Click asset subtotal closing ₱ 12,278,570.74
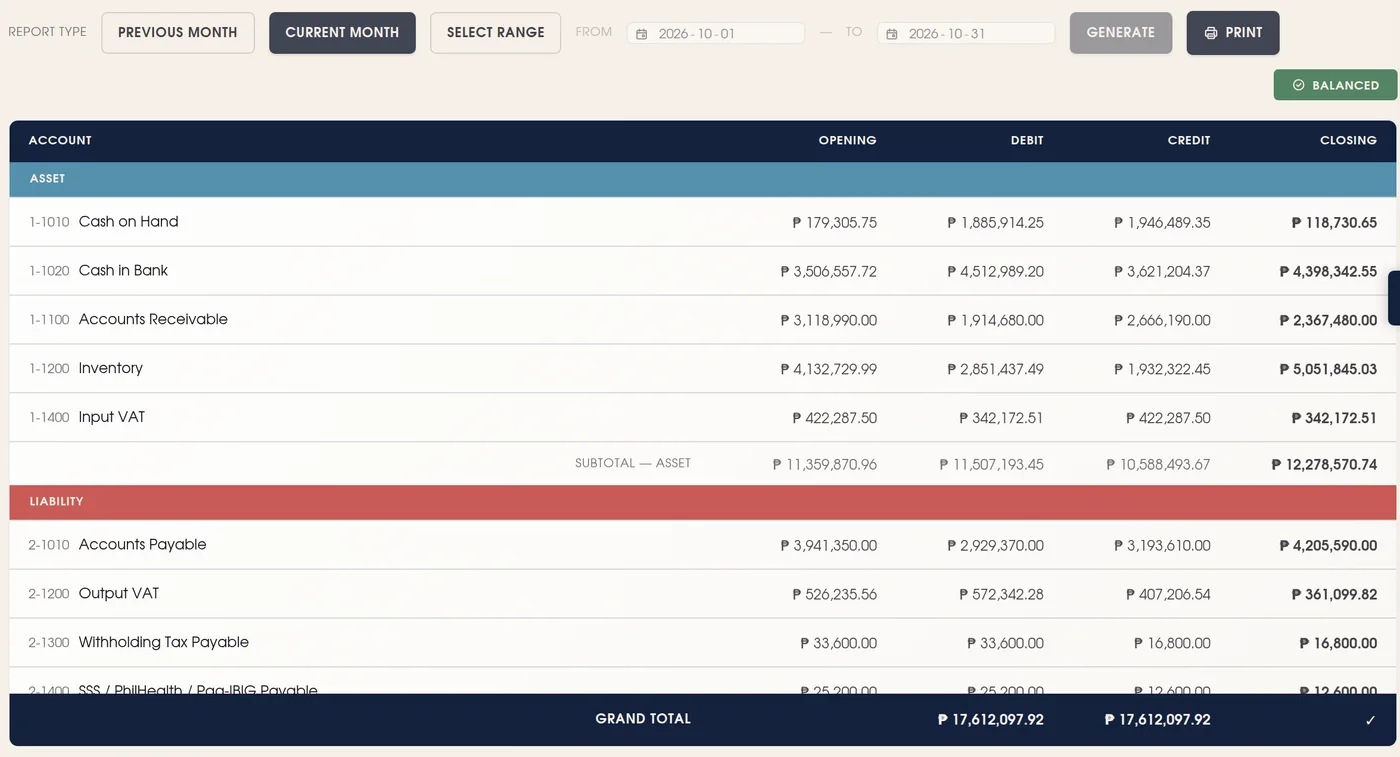 click(1324, 465)
